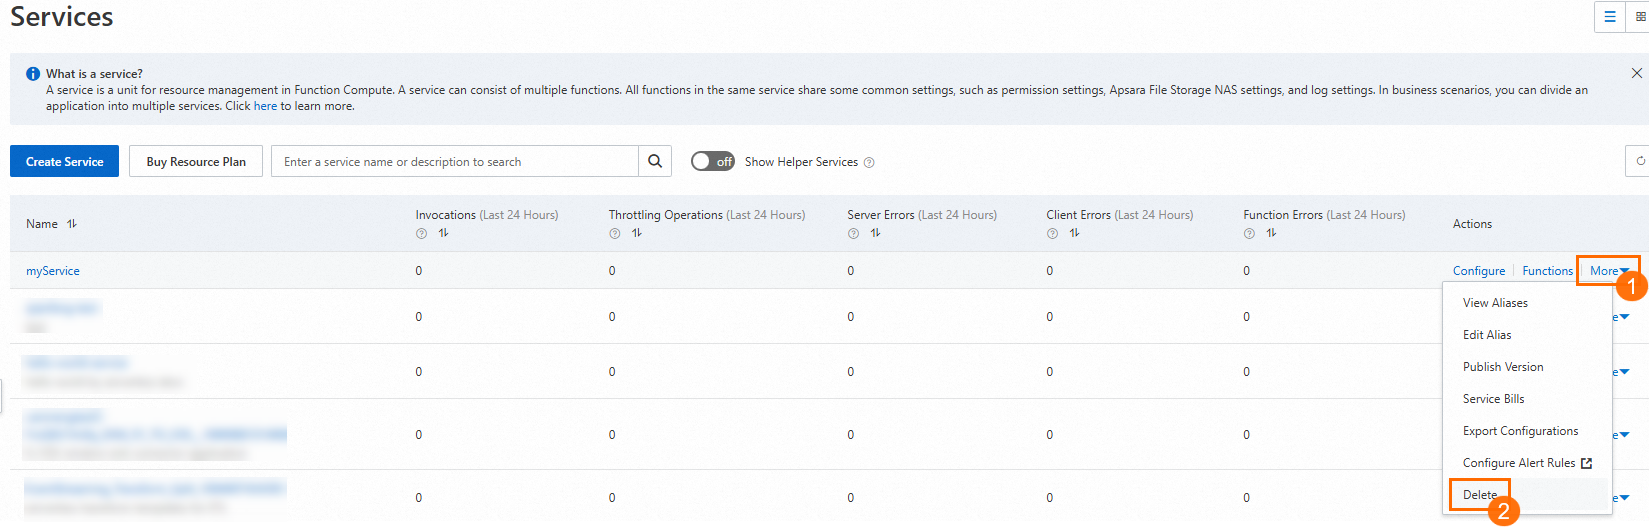Viewport: 1649px width, 527px height.
Task: Sort by Throttling Operations column
Action: tap(637, 233)
